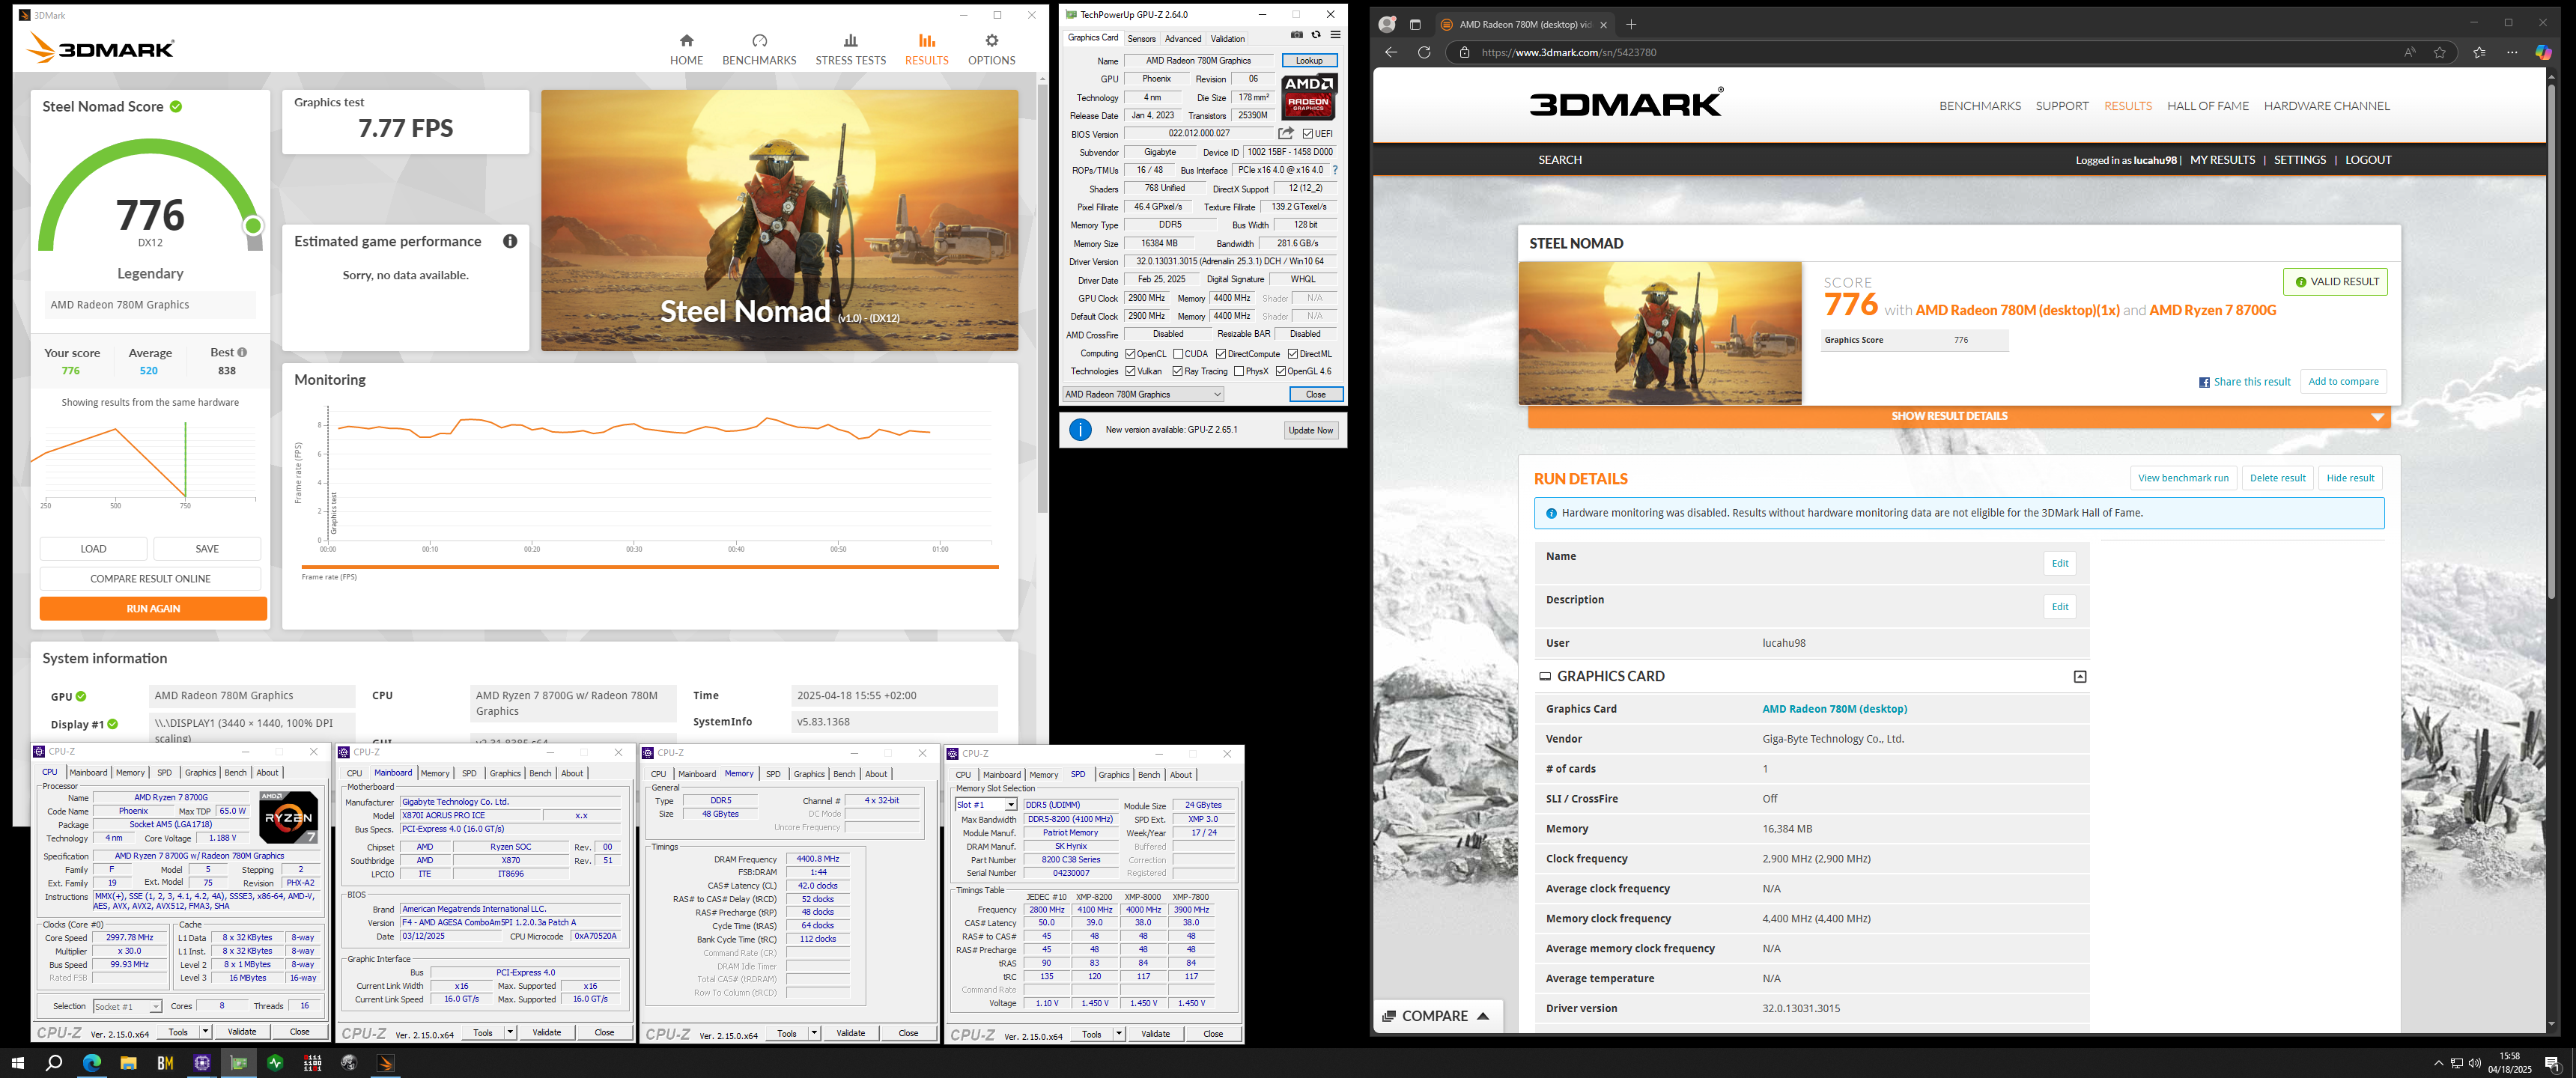Image resolution: width=2576 pixels, height=1078 pixels.
Task: Click the BIOS export share icon in GPU-Z
Action: 1286,133
